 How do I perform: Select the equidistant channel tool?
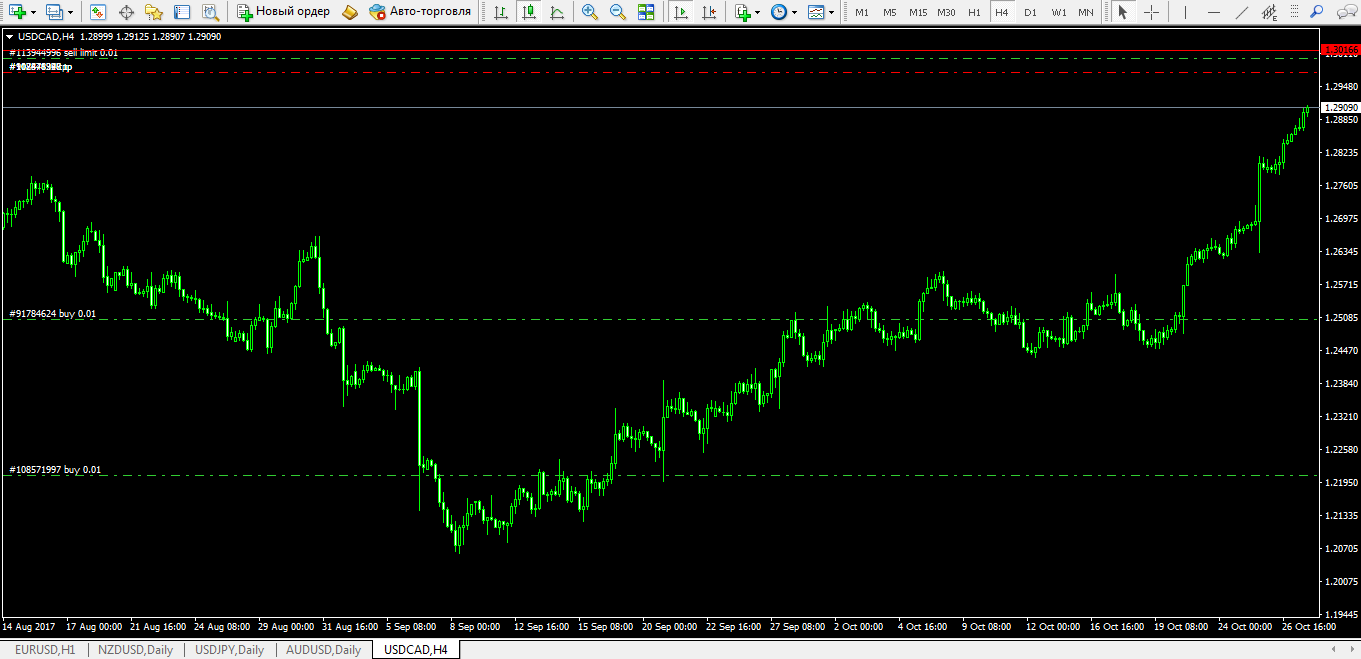tap(1270, 12)
